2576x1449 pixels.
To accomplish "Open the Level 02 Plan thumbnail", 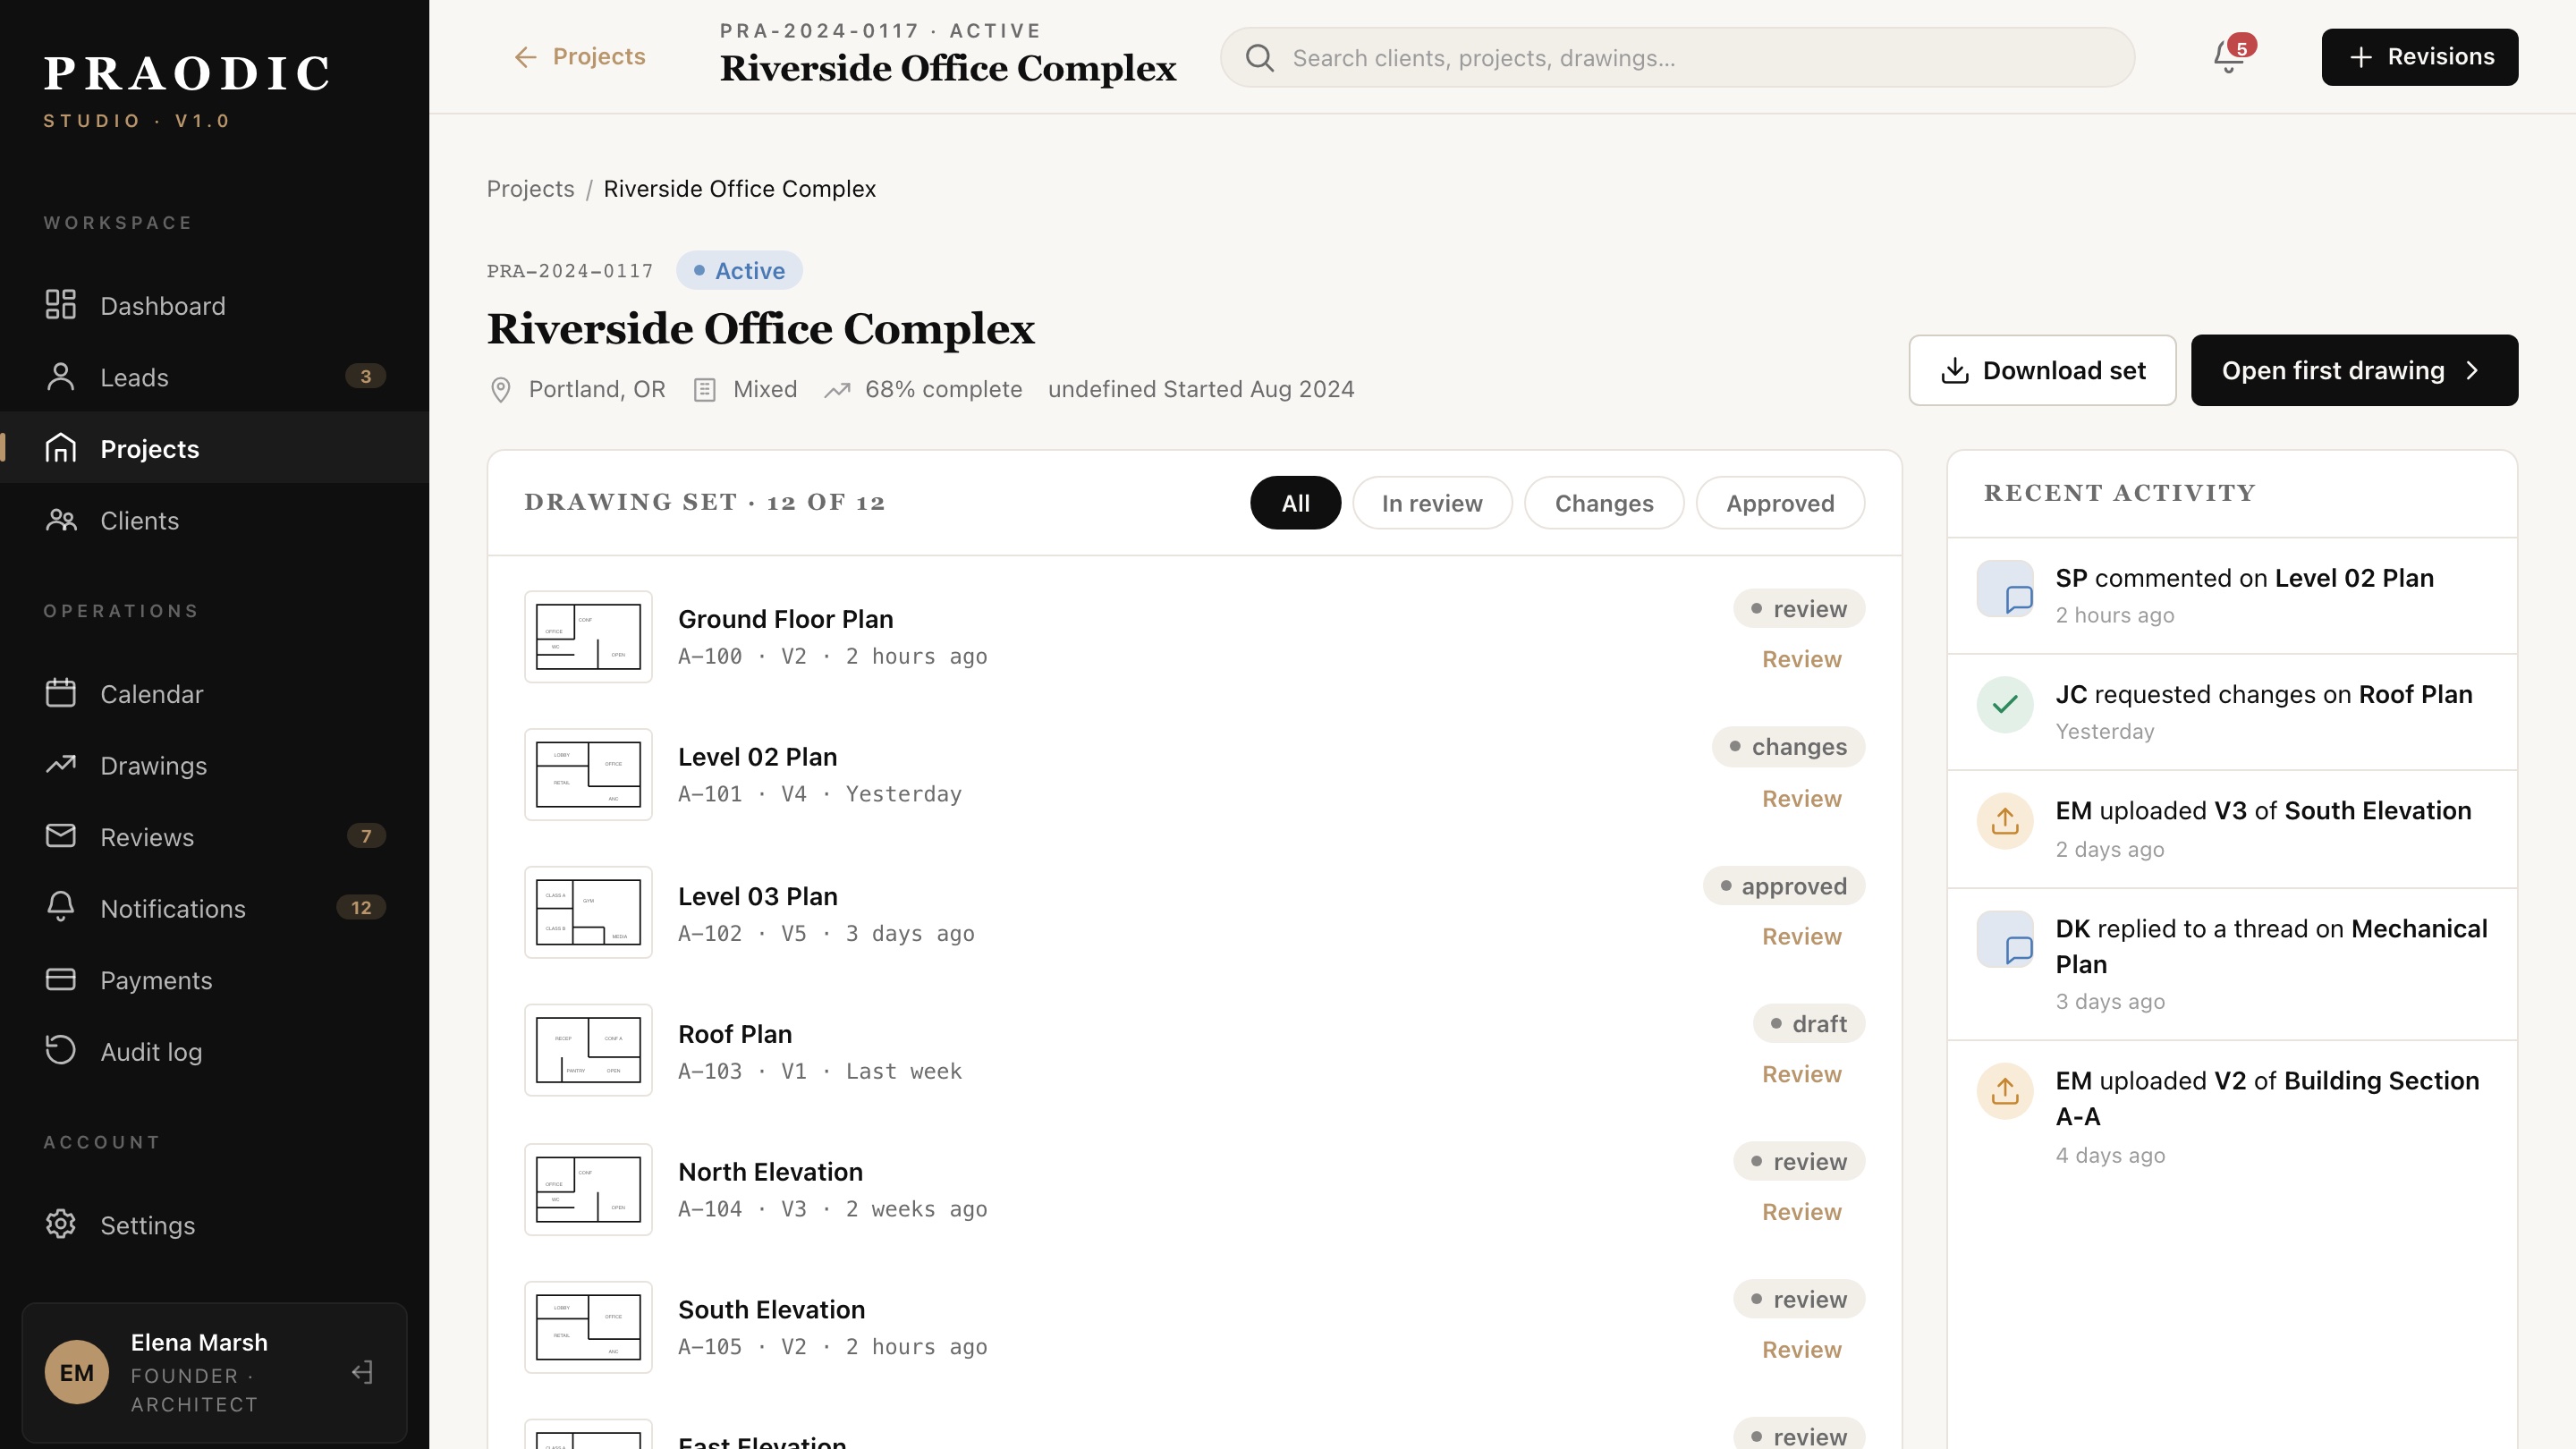I will pyautogui.click(x=588, y=775).
